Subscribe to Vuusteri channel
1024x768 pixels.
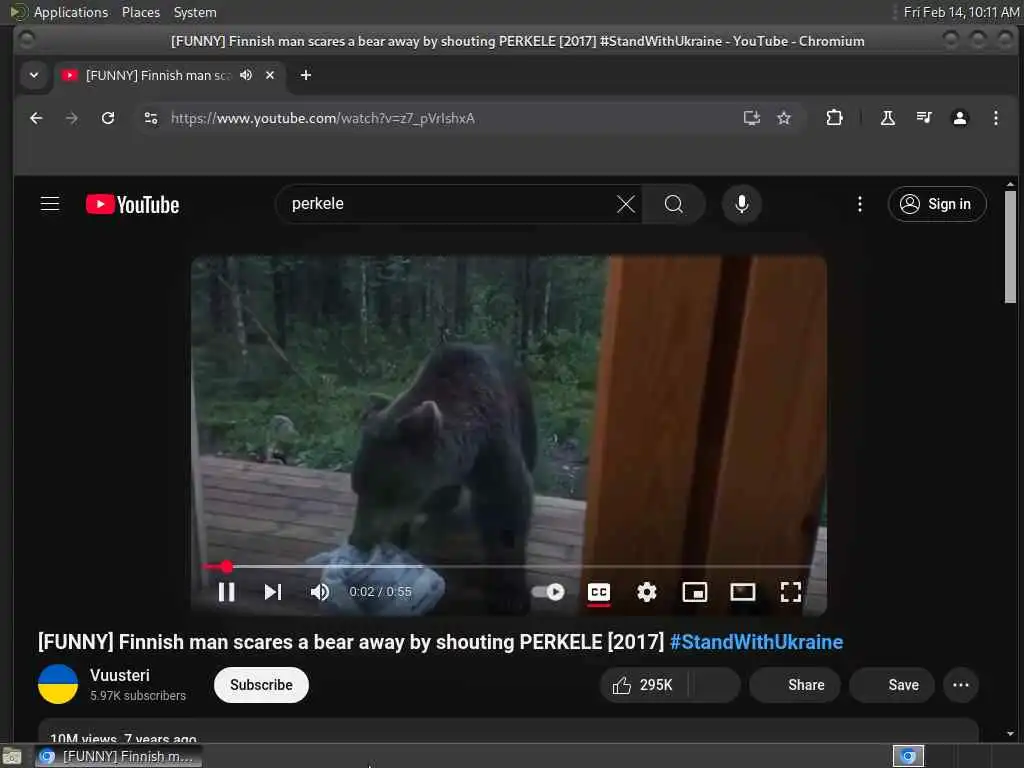point(261,684)
